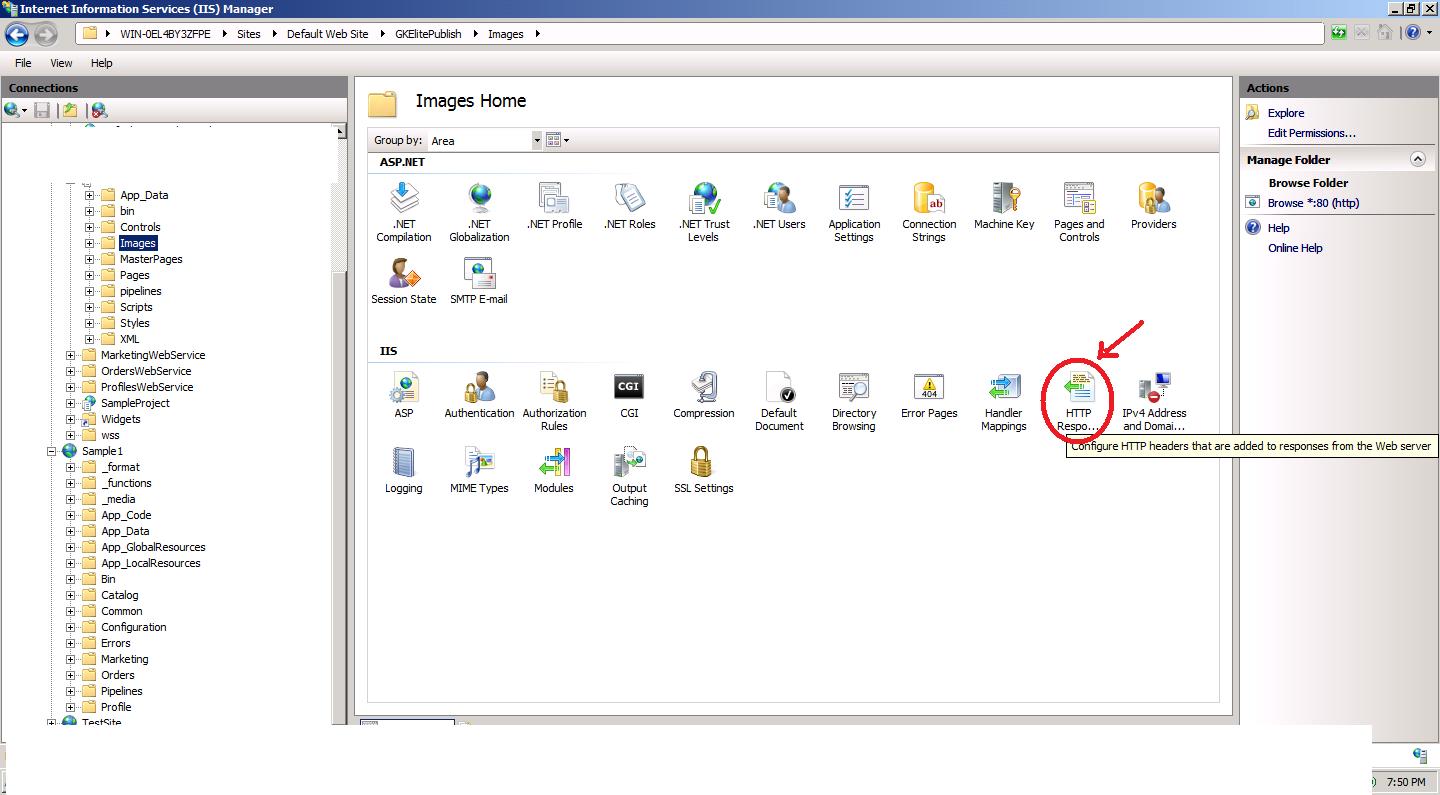The width and height of the screenshot is (1440, 795).
Task: Open the Compression feature
Action: 703,390
